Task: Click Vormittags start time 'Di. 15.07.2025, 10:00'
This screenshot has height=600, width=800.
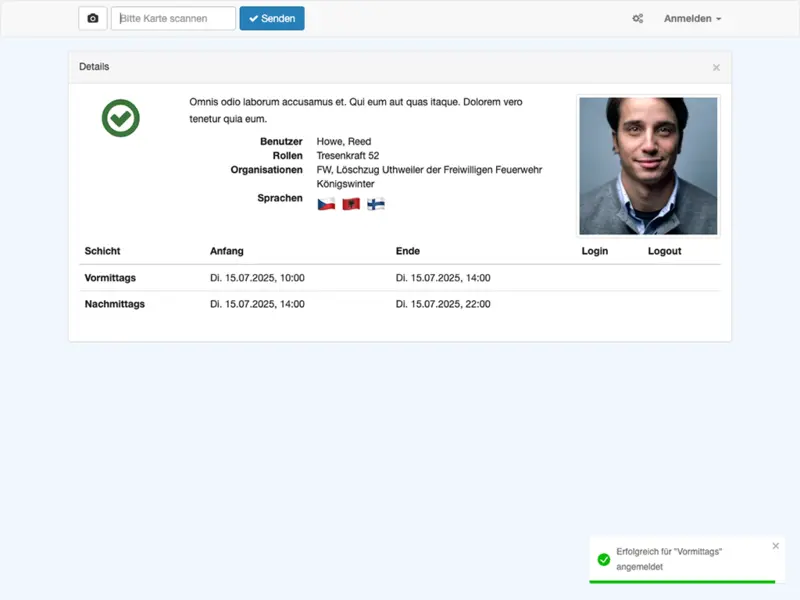Action: (x=257, y=278)
